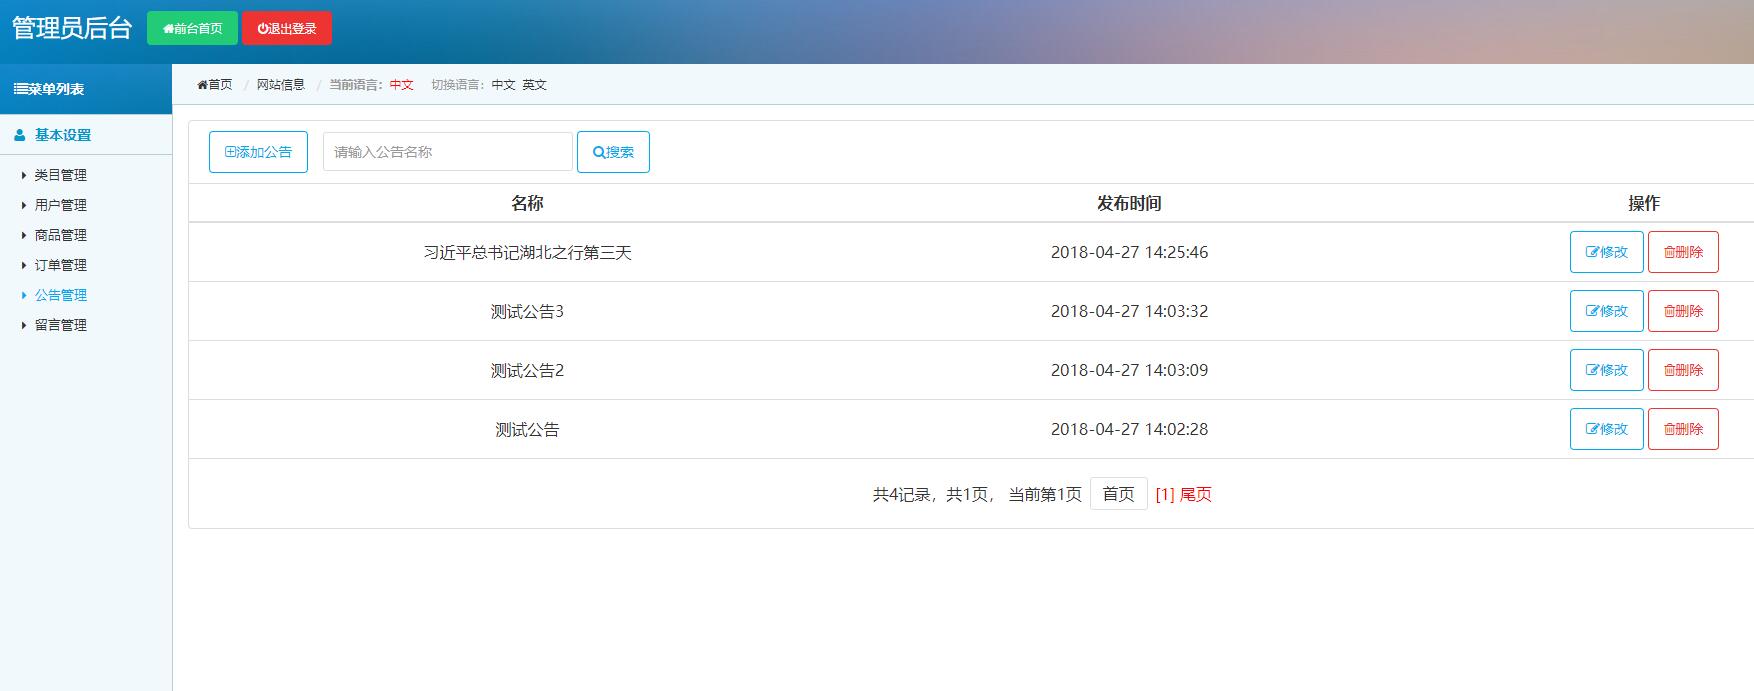Image resolution: width=1754 pixels, height=691 pixels.
Task: Expand the arrow next to 商品管理
Action: [x=24, y=235]
